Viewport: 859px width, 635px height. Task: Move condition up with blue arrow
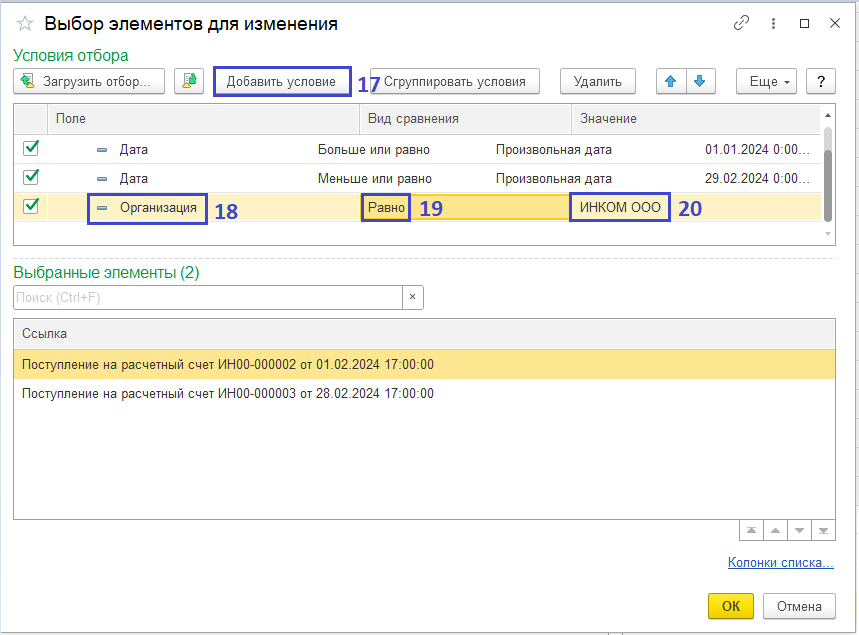(670, 81)
